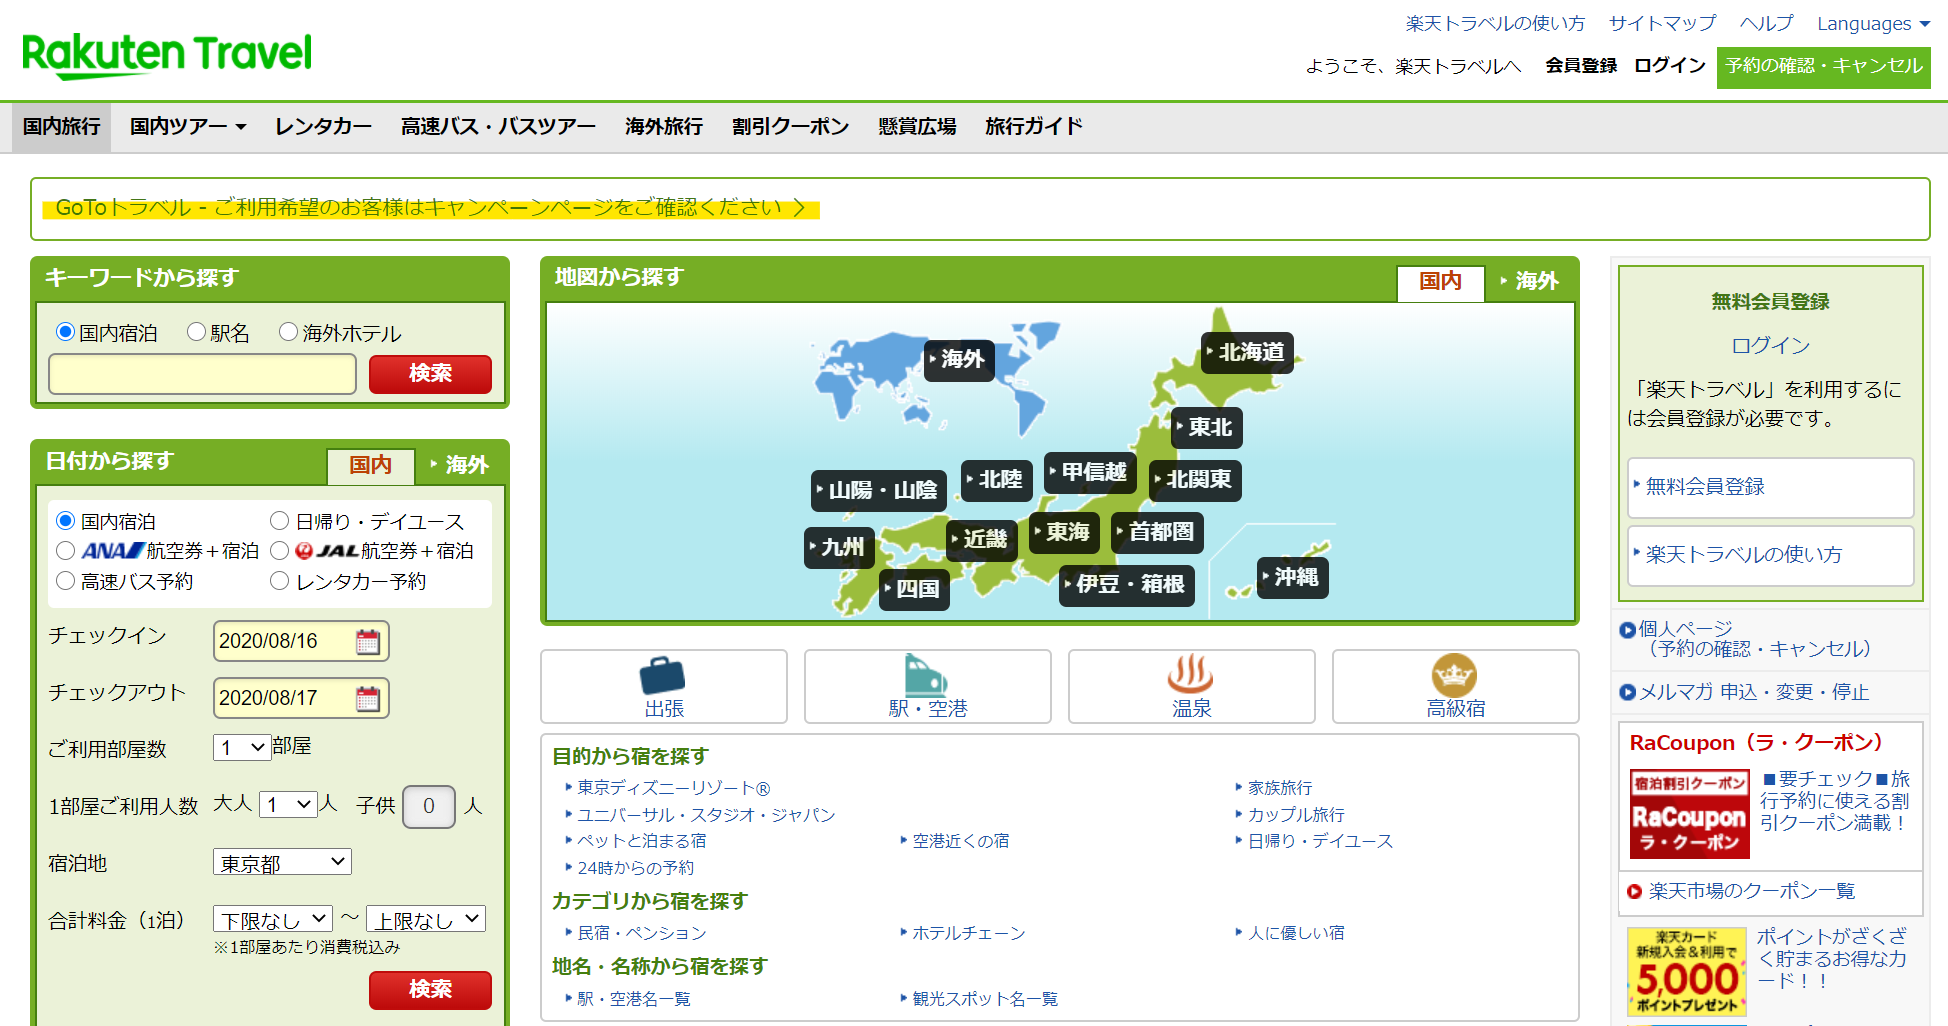Open the GoToトラベル campaign notice link
Screen dimensions: 1948x1026
(431, 208)
